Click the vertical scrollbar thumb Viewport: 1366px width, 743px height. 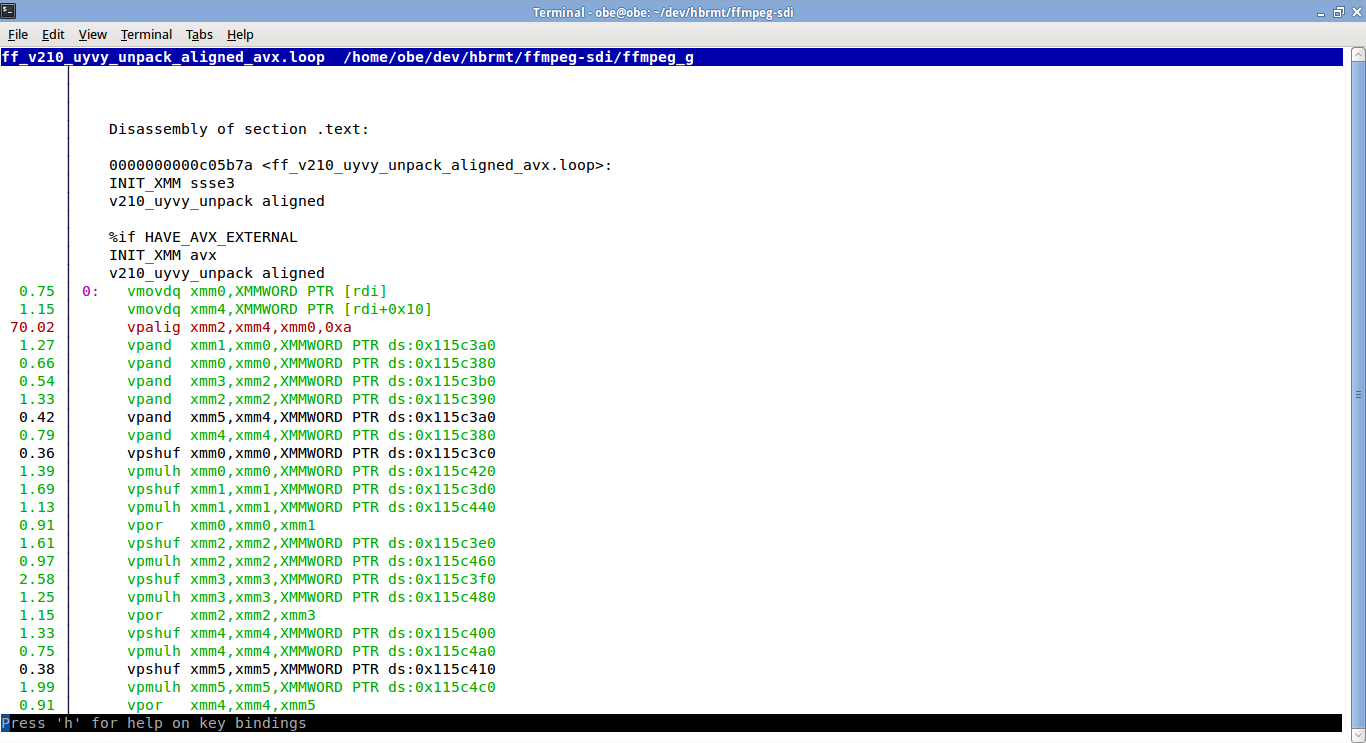(1358, 394)
